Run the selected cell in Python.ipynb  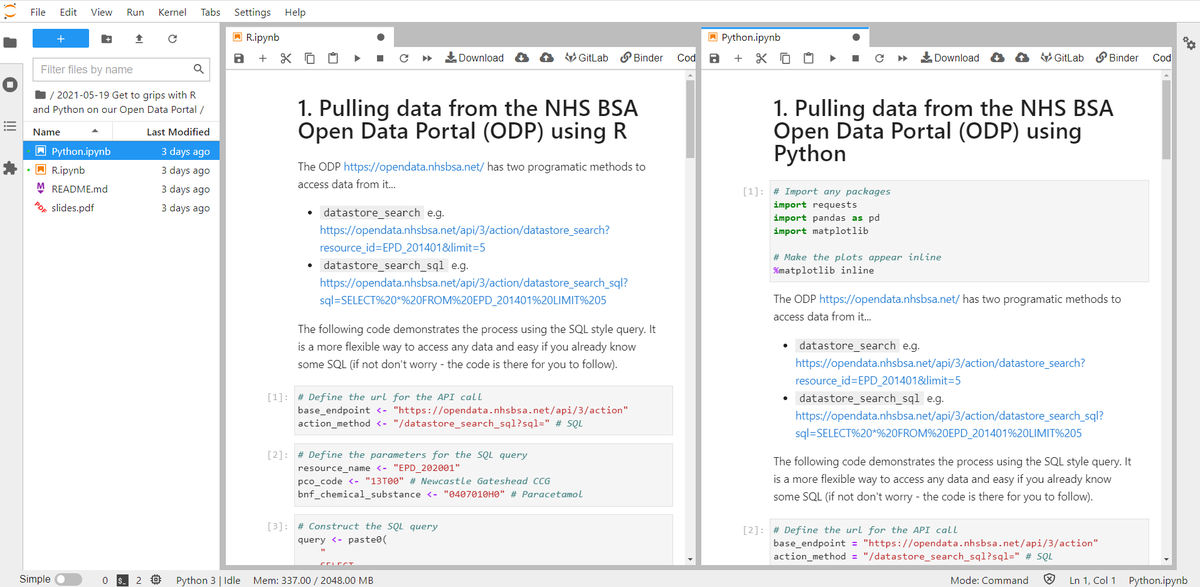[x=833, y=58]
